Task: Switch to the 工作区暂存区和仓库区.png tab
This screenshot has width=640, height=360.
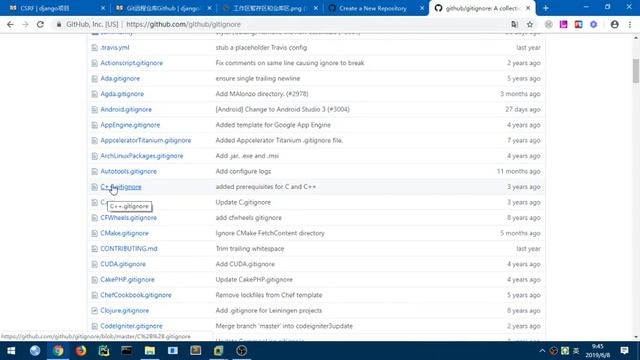Action: pyautogui.click(x=269, y=8)
